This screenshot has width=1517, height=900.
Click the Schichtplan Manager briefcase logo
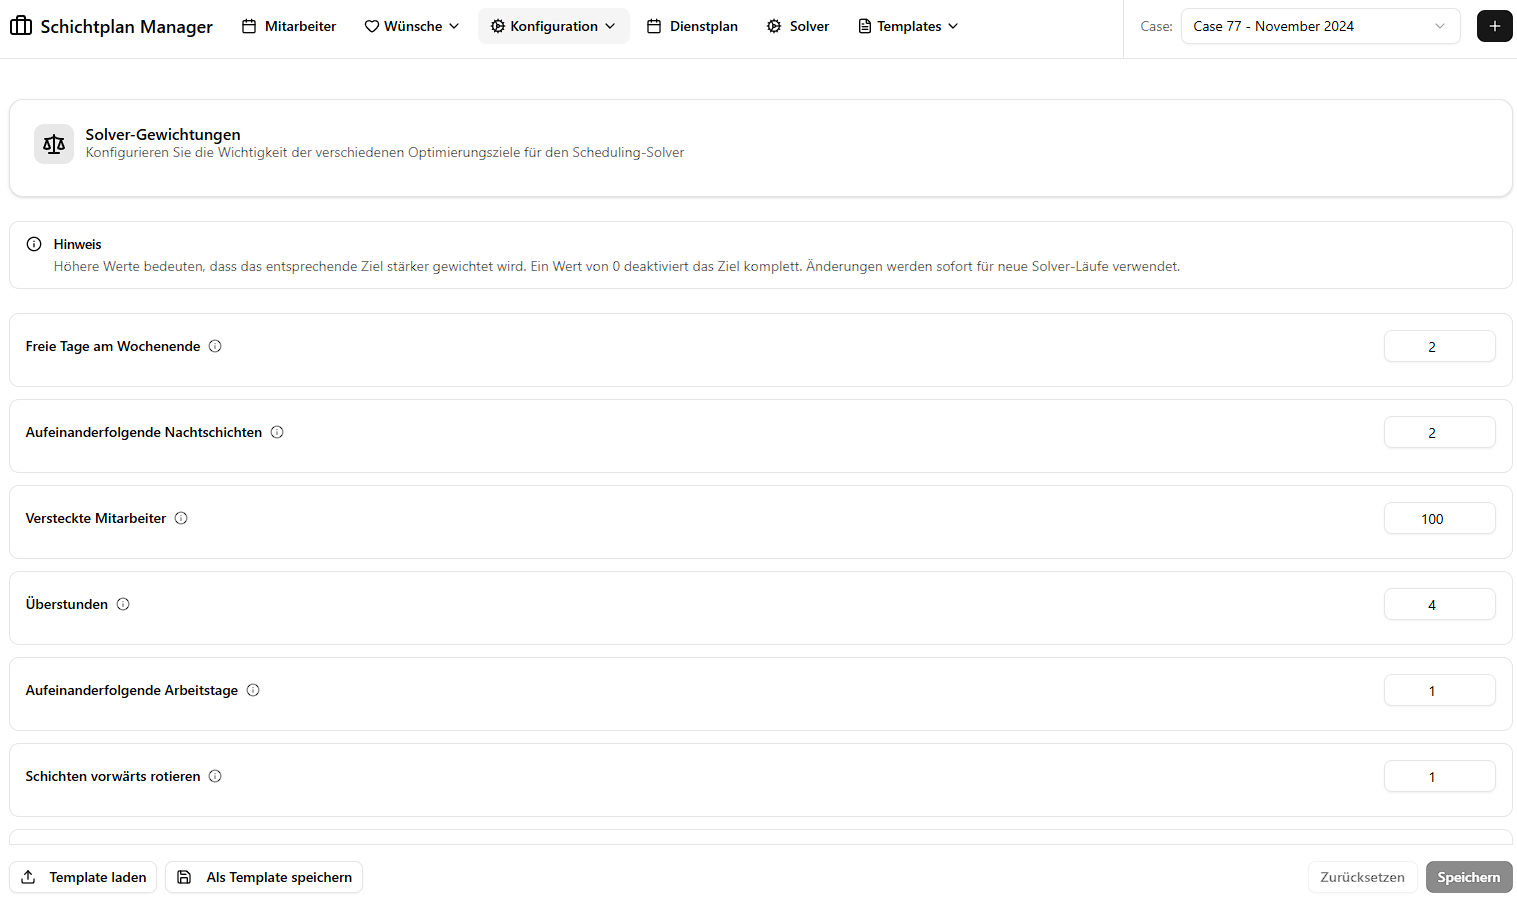coord(21,26)
